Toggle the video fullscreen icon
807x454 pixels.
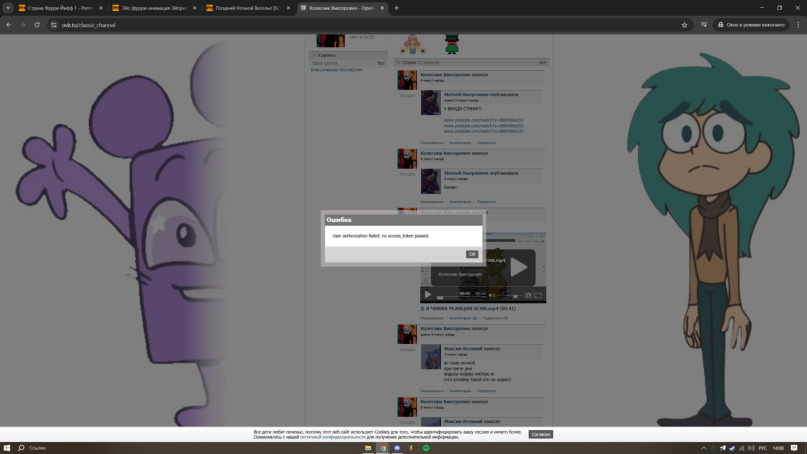pyautogui.click(x=538, y=295)
